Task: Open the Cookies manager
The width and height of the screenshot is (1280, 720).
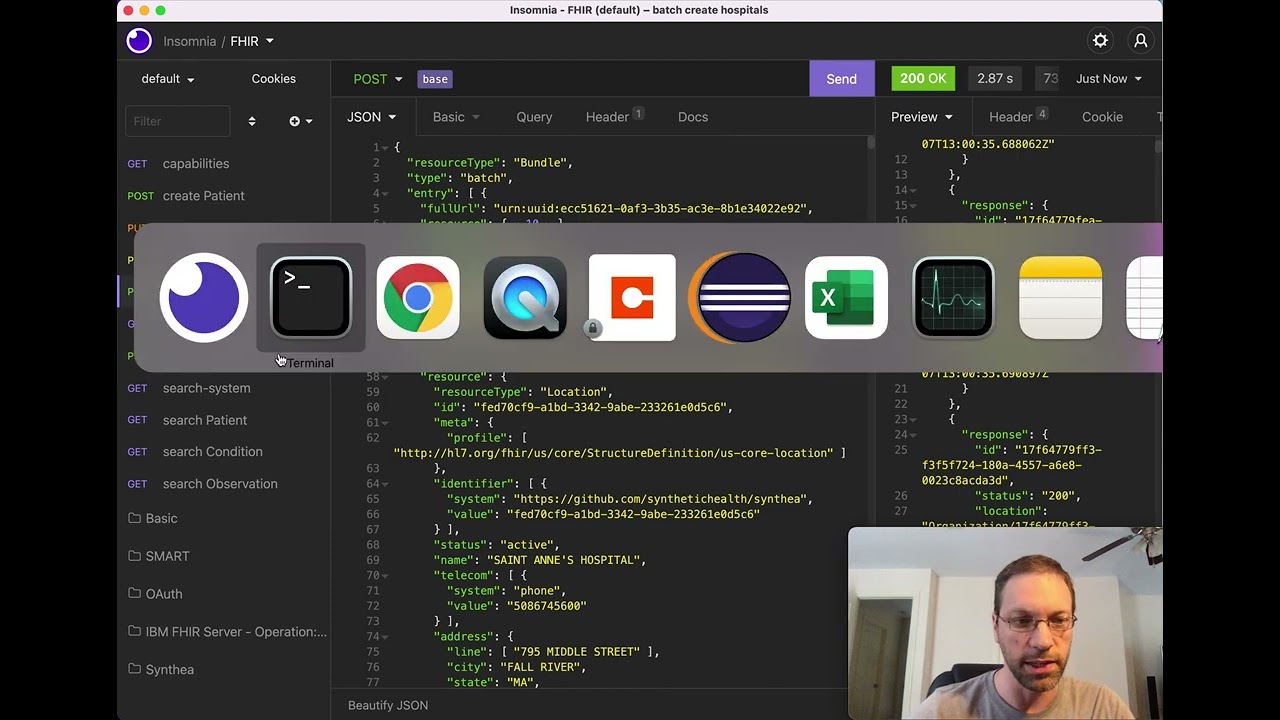Action: (273, 79)
